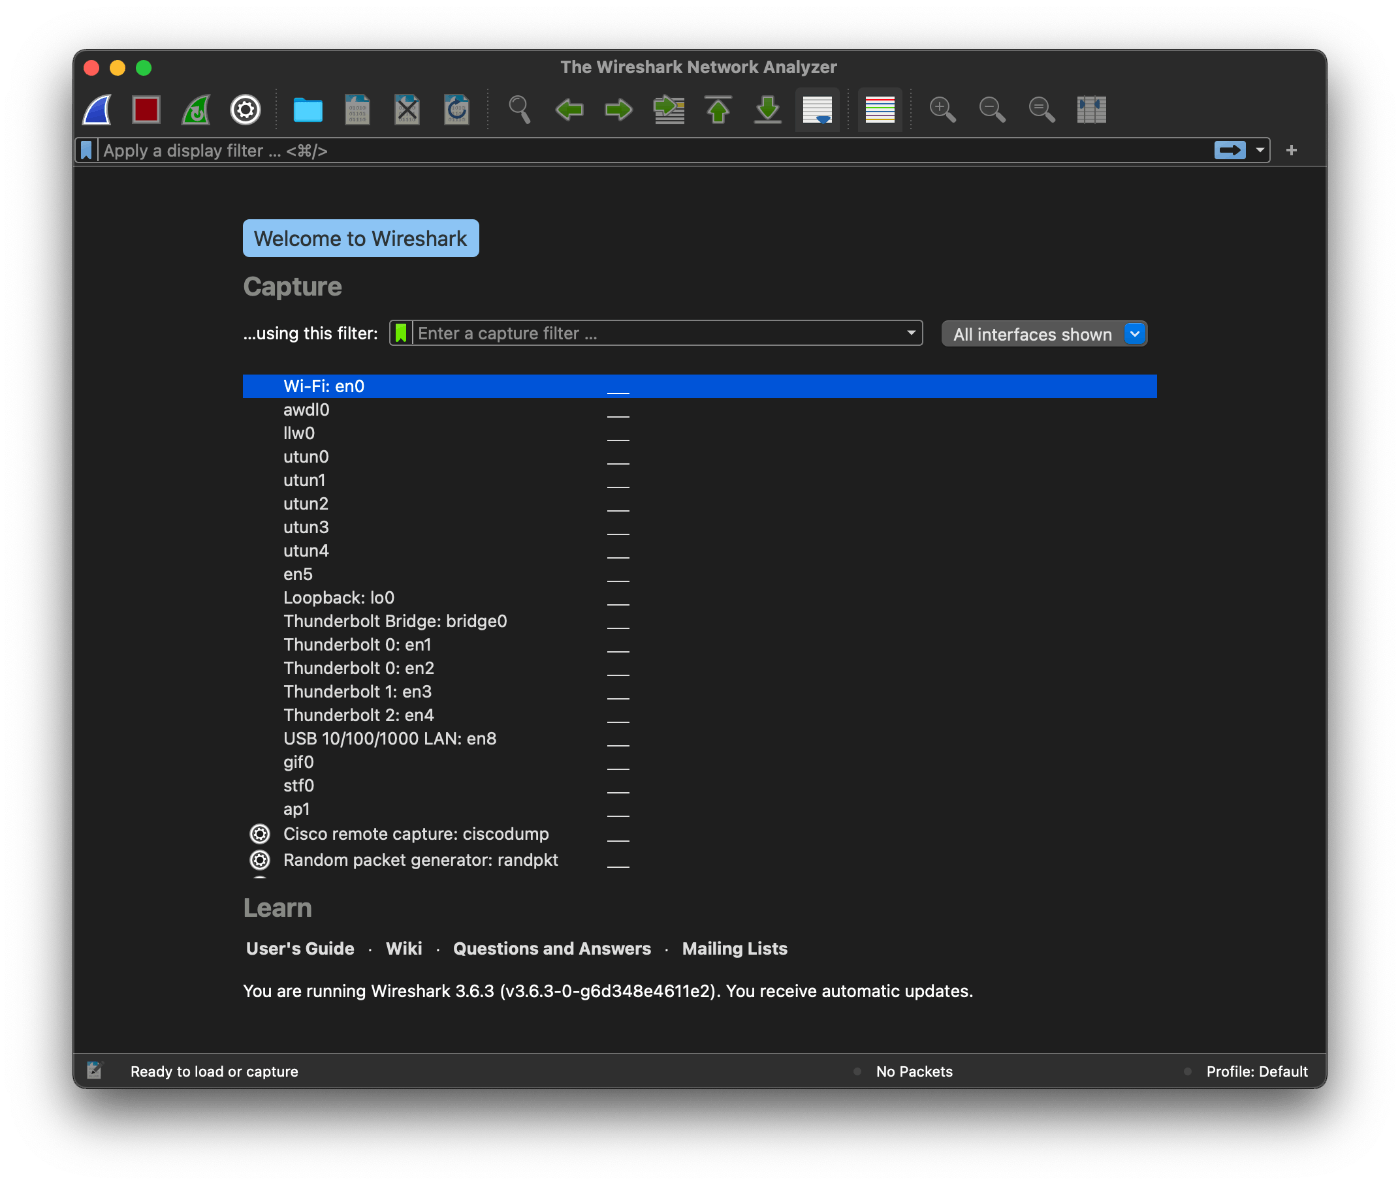Image resolution: width=1400 pixels, height=1185 pixels.
Task: Restart the current capture
Action: [x=196, y=110]
